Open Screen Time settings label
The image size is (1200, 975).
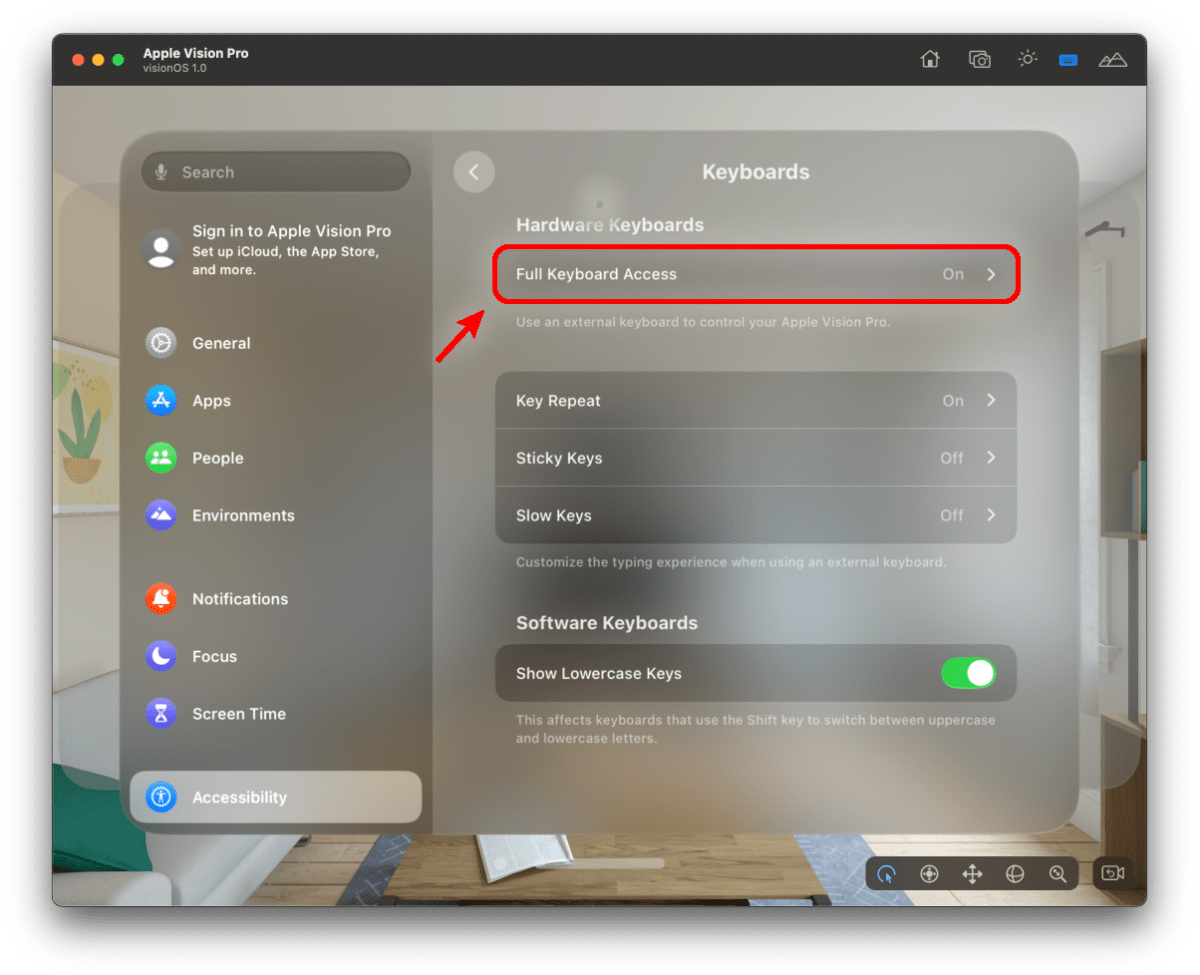239,714
